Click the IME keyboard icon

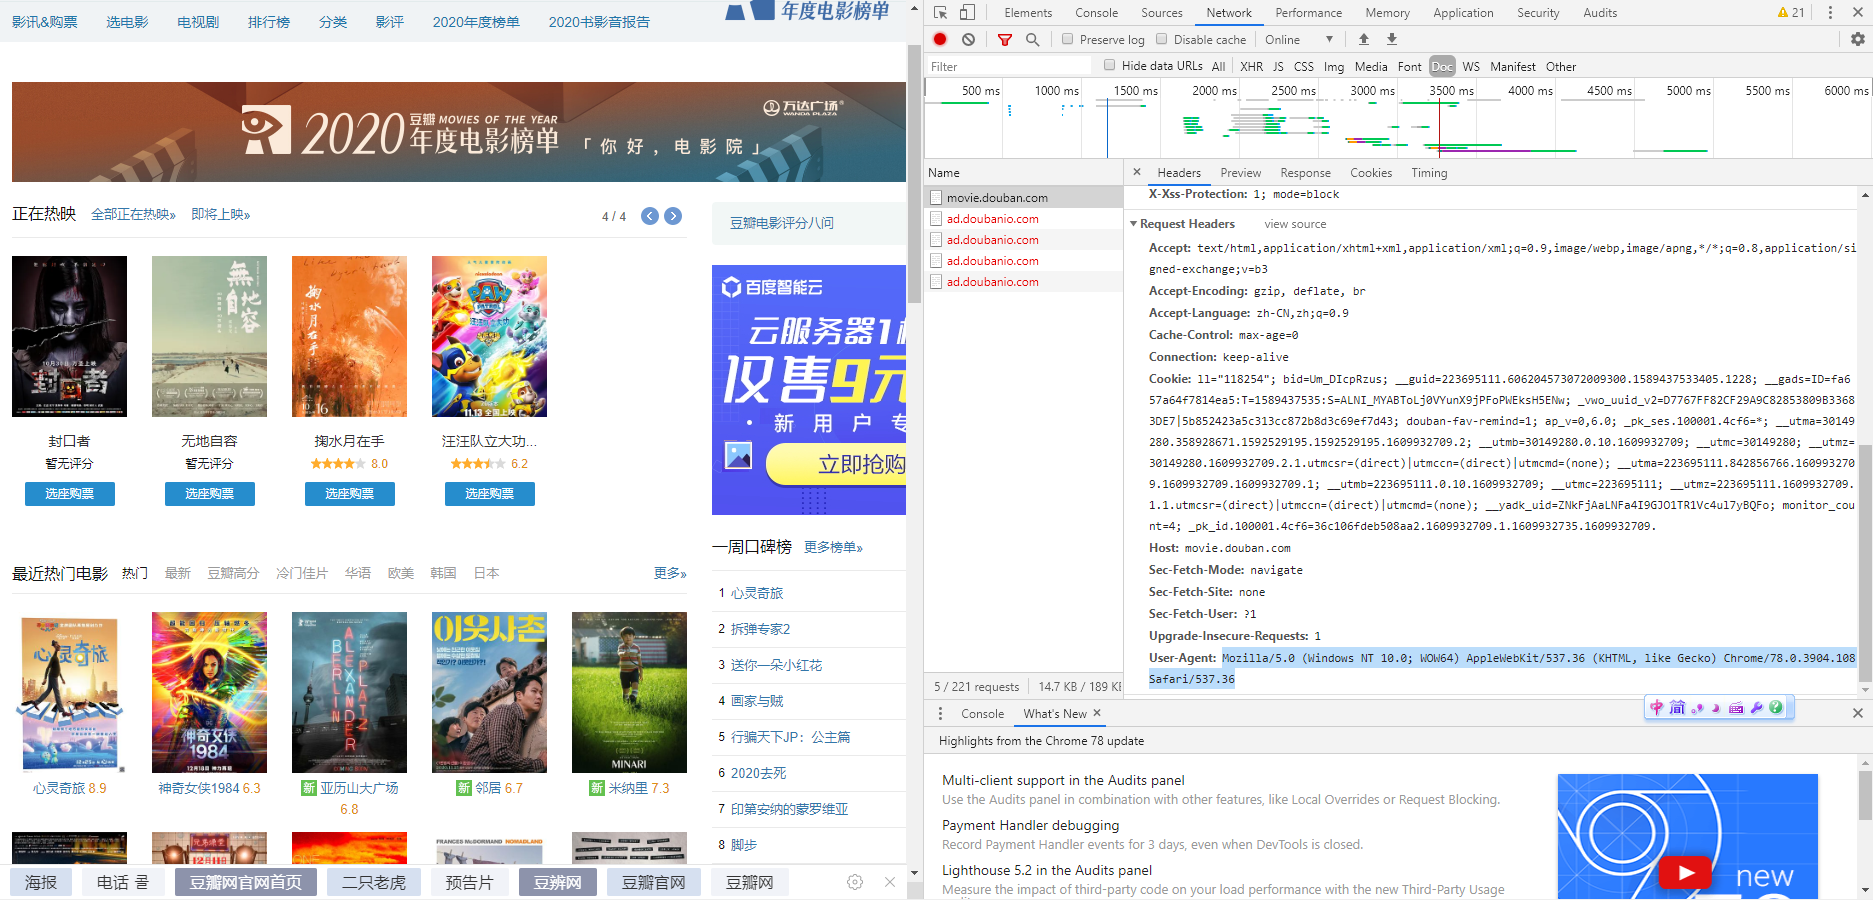pos(1736,707)
